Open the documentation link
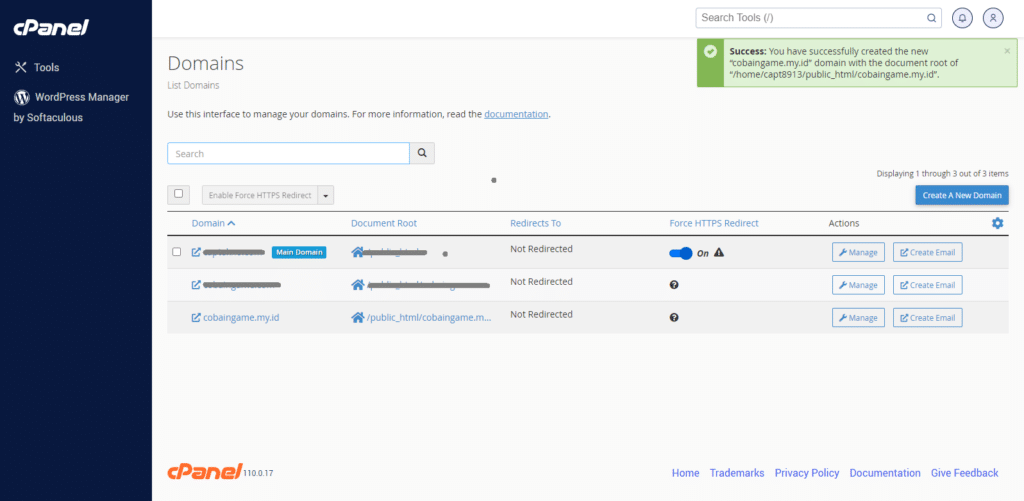The width and height of the screenshot is (1024, 501). [516, 114]
